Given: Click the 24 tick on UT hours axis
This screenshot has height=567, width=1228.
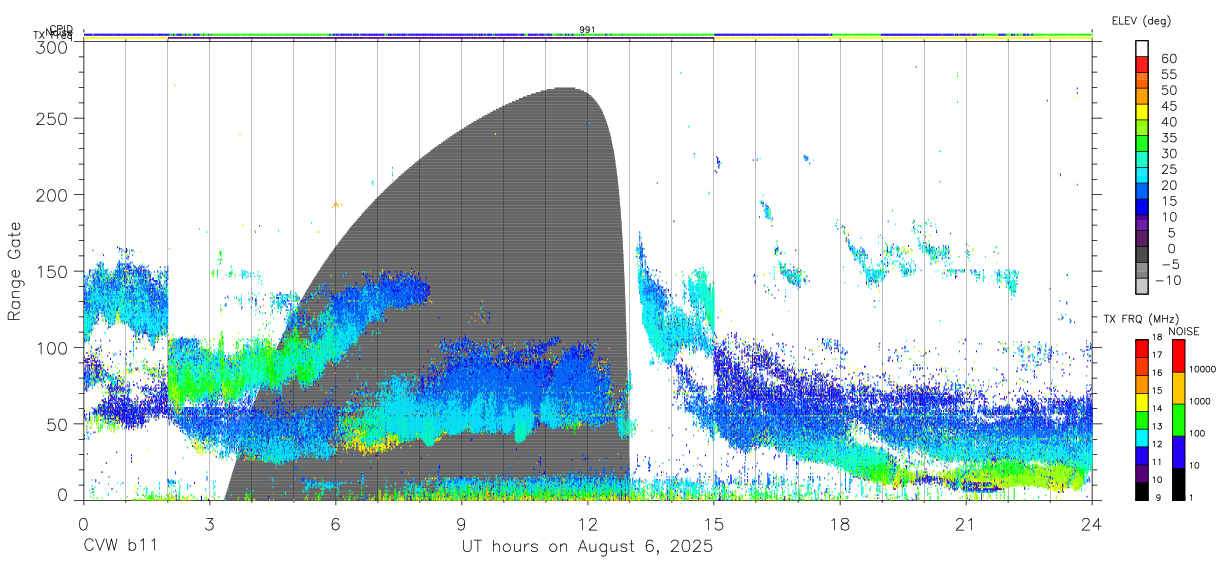Looking at the screenshot, I should click(x=1091, y=524).
